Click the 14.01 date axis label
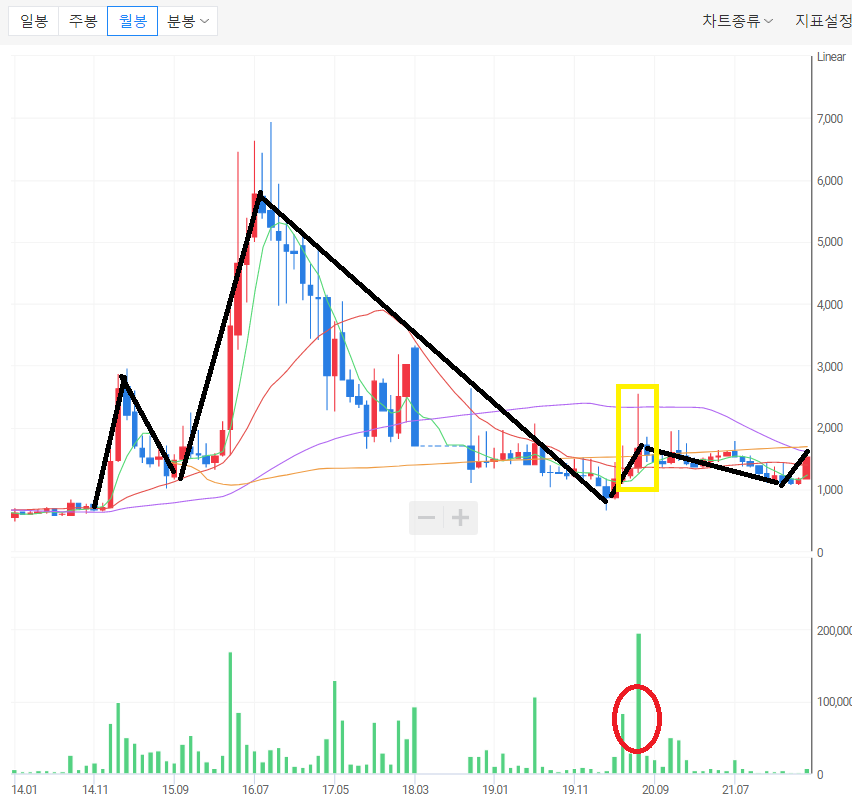 24,790
